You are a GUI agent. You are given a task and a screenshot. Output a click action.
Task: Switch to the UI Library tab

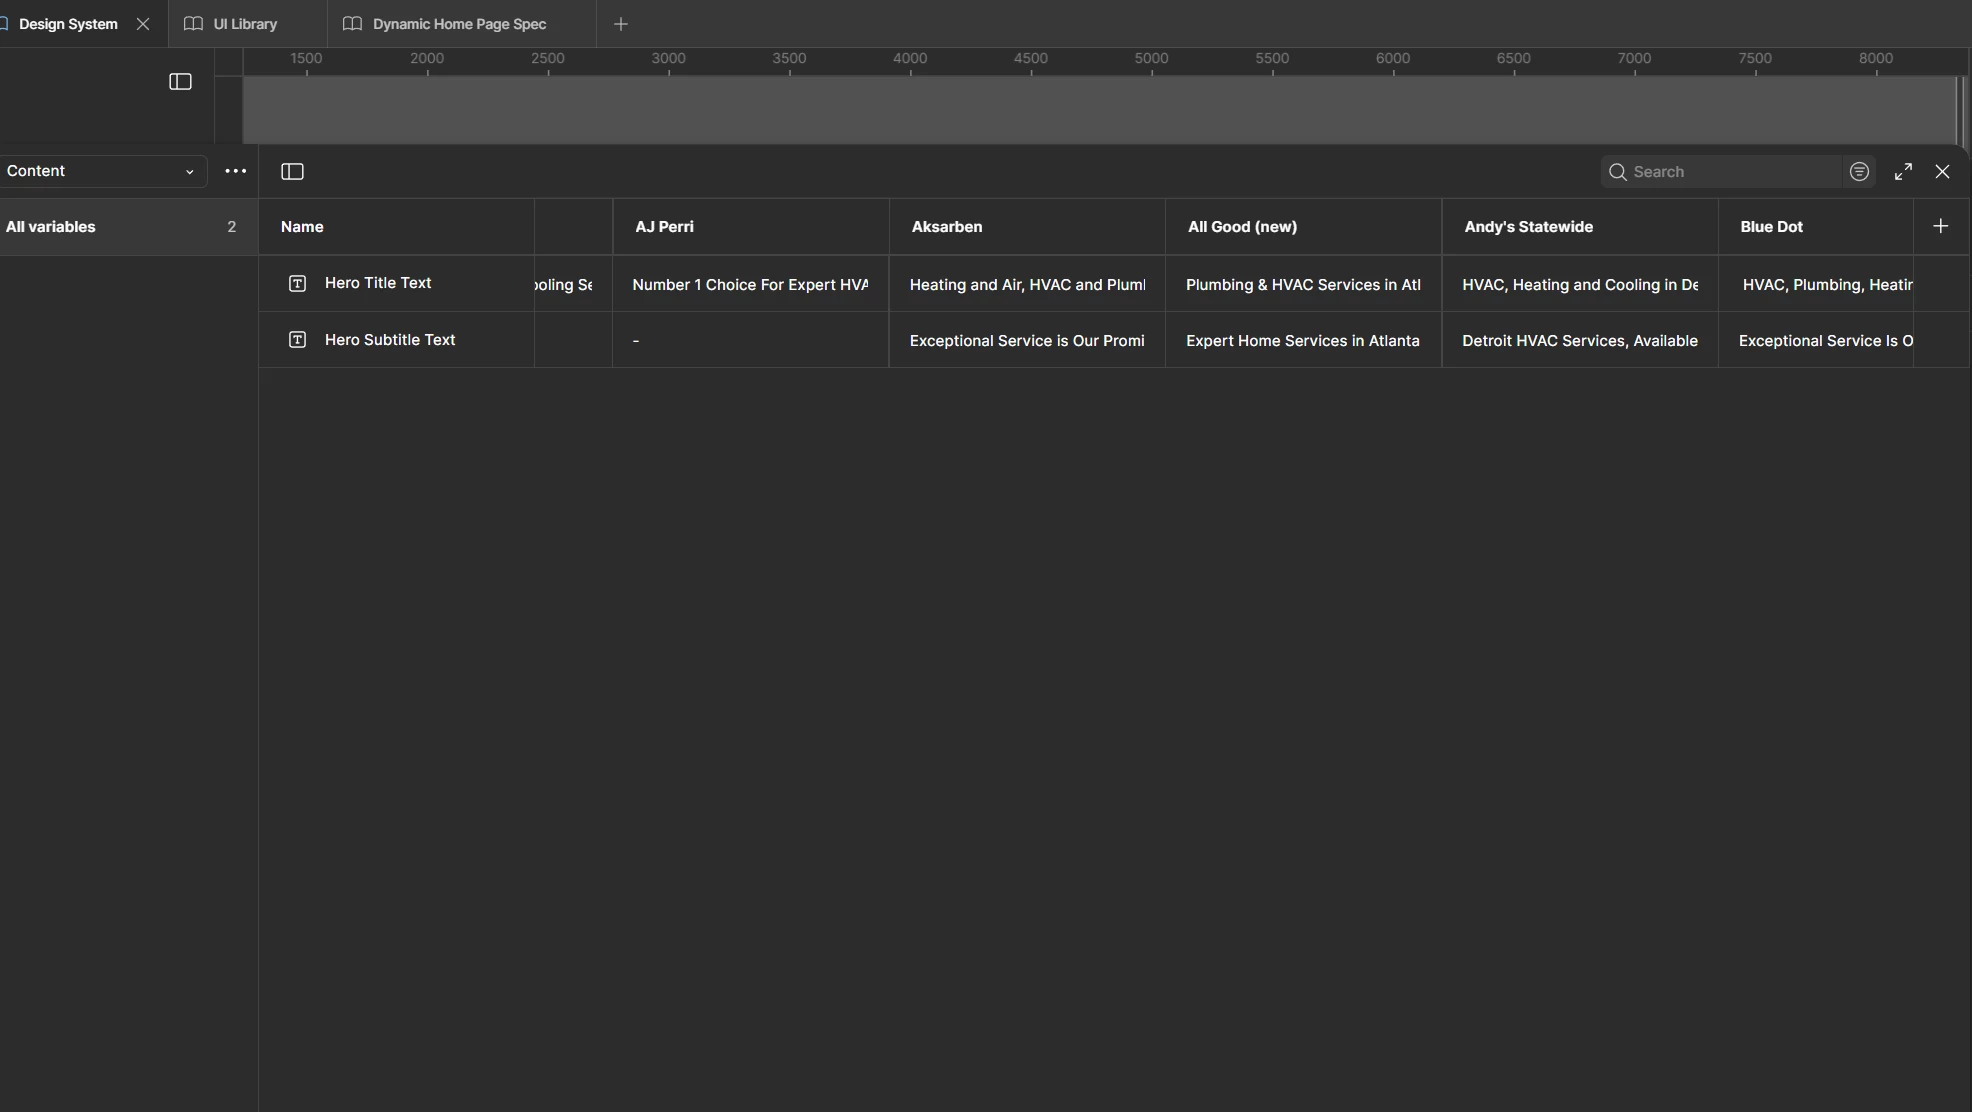[245, 24]
